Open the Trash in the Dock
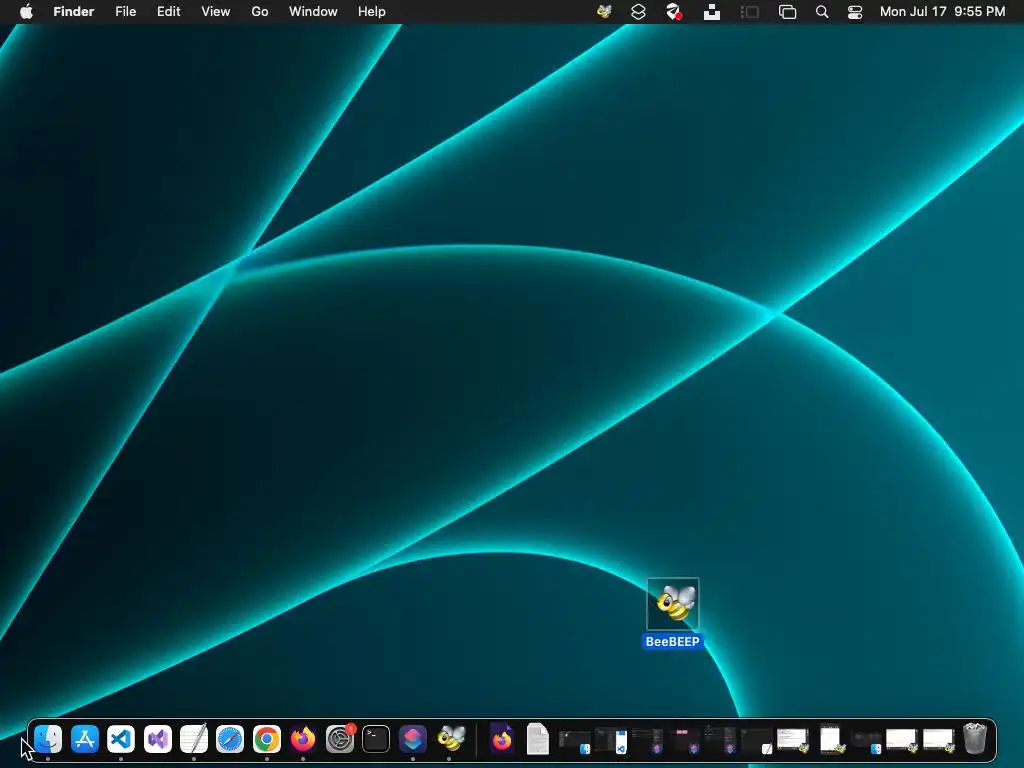Screen dimensions: 1024x768 pyautogui.click(x=974, y=739)
